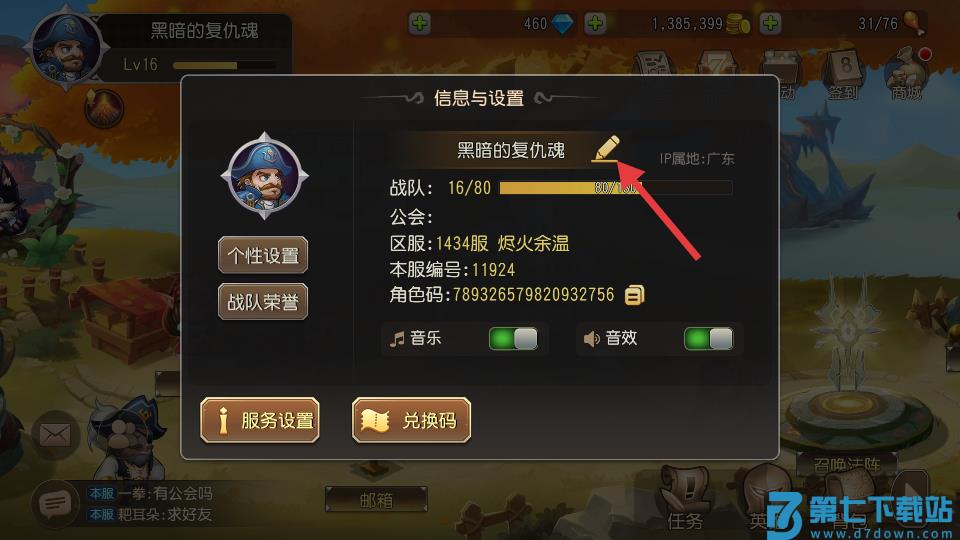The image size is (960, 540).
Task: Open the 商城 shop icon
Action: (x=907, y=73)
